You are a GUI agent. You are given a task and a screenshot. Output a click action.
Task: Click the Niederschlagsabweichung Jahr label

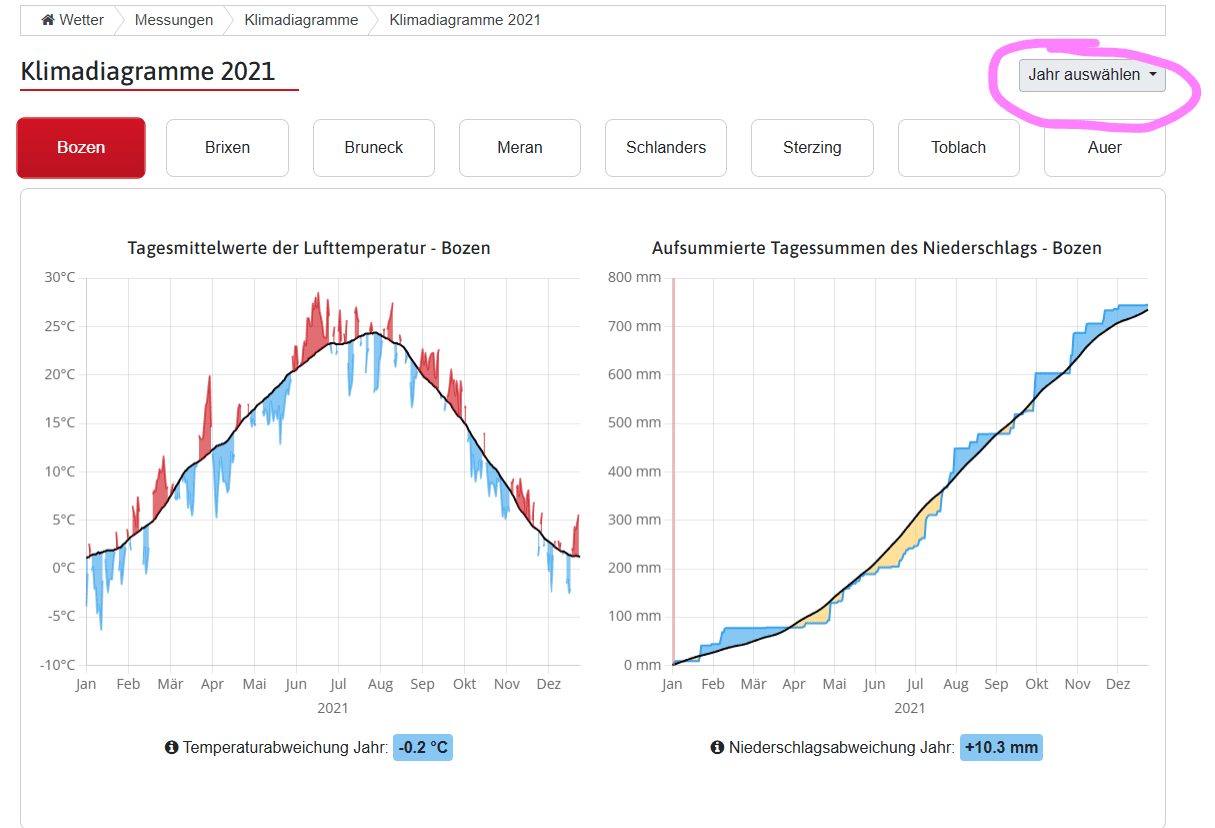click(842, 747)
